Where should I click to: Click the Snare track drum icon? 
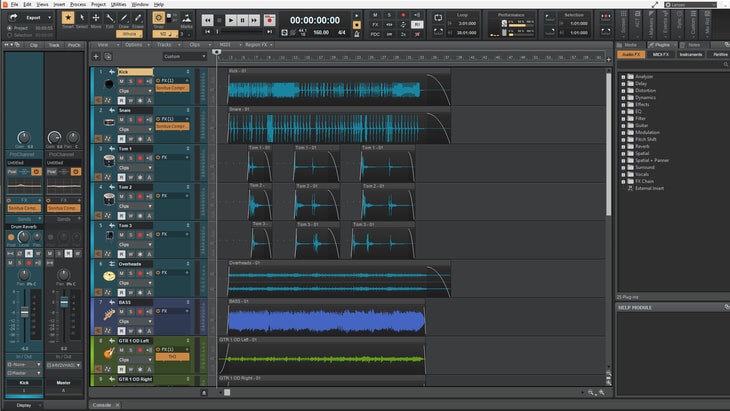tap(109, 122)
